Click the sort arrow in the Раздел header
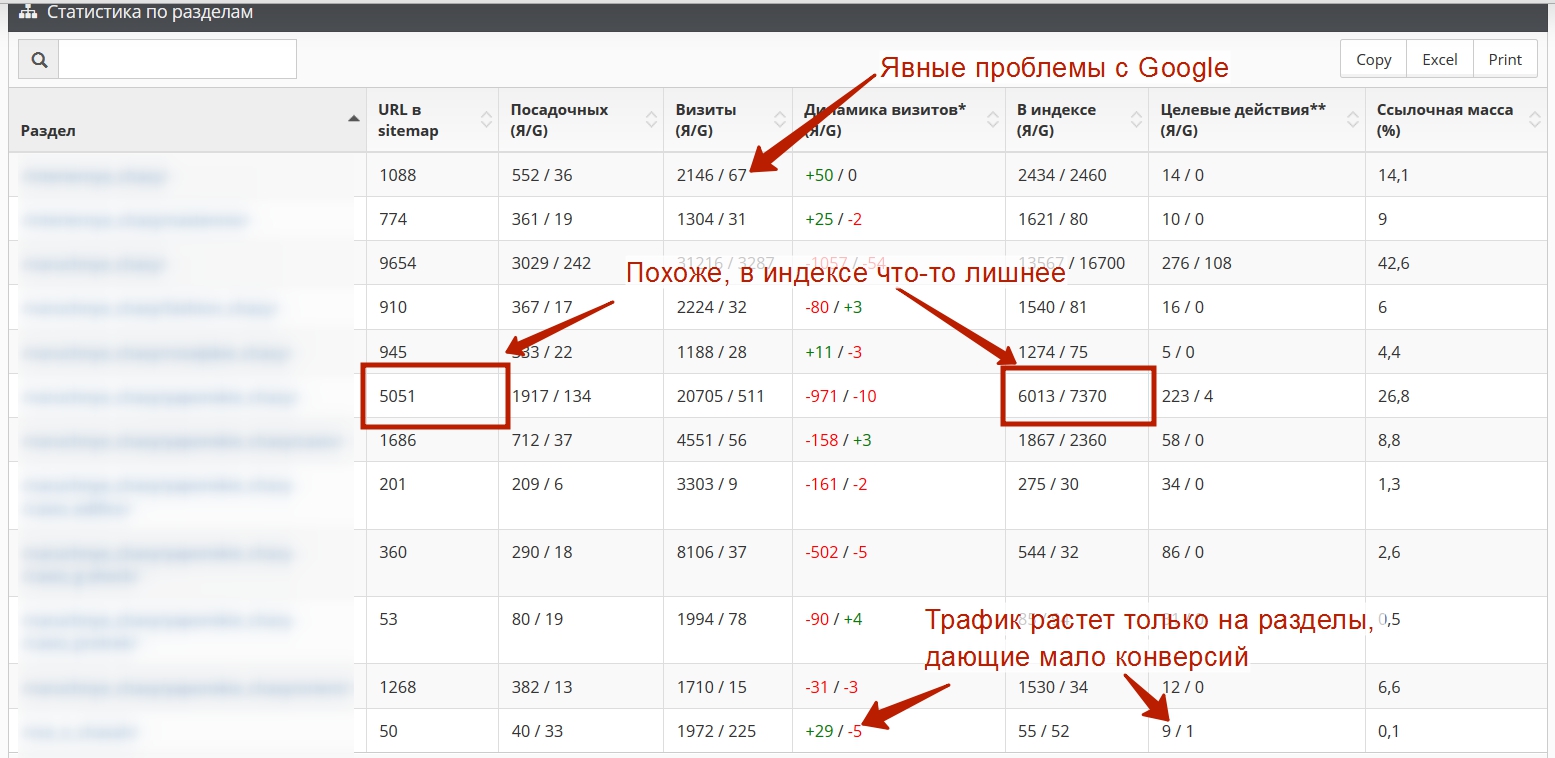Image resolution: width=1555 pixels, height=758 pixels. pyautogui.click(x=353, y=119)
